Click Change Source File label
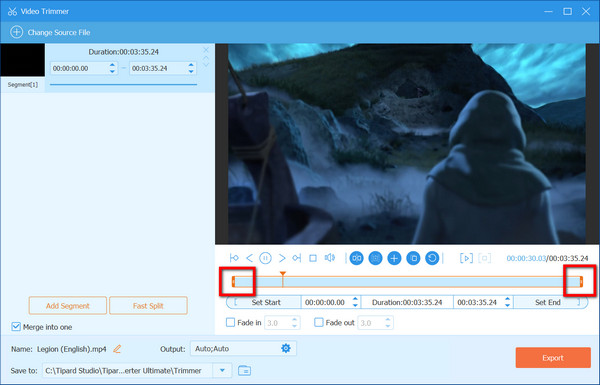Screen dimensions: 600x385 click(59, 33)
